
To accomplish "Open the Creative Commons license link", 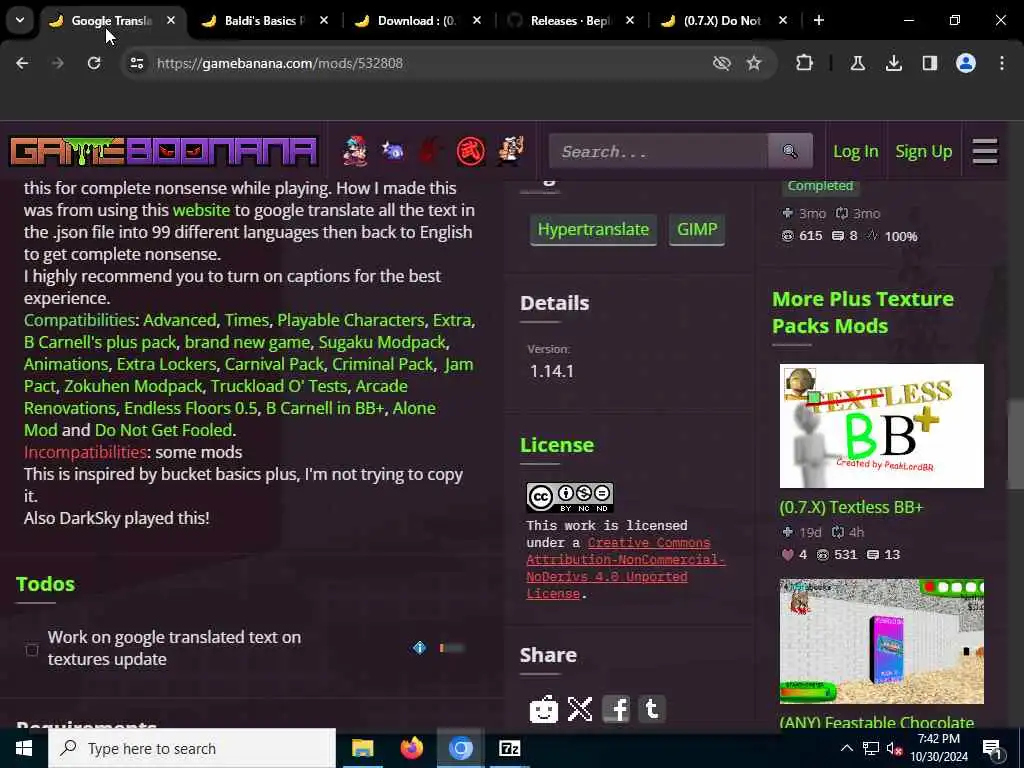I will pos(625,568).
